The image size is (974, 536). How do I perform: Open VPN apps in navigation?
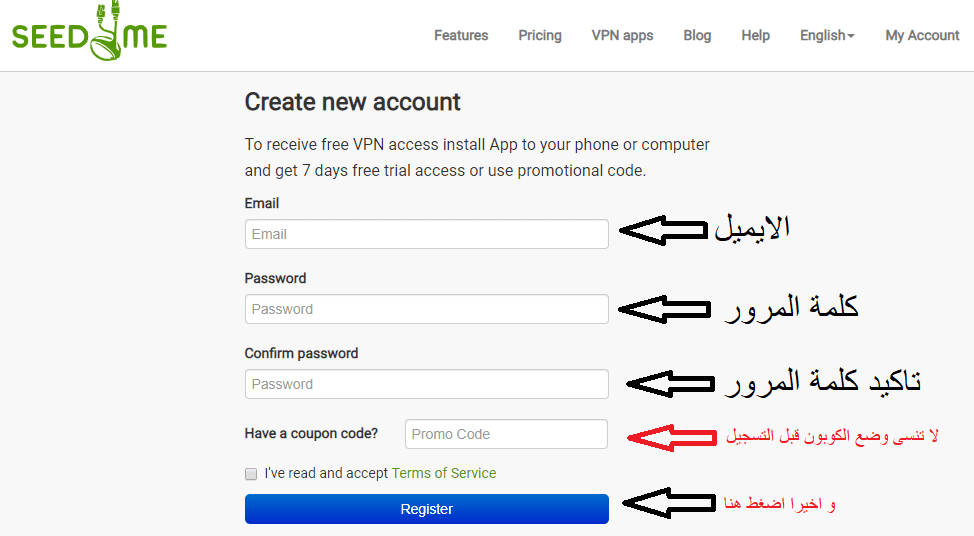point(622,35)
